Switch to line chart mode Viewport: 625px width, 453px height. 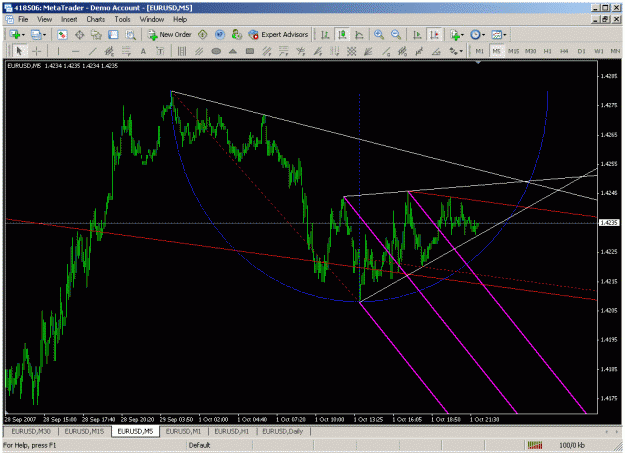[359, 35]
